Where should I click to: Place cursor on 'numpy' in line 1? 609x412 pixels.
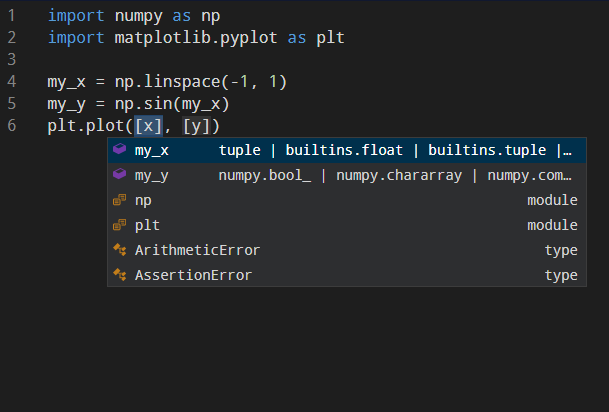coord(138,17)
